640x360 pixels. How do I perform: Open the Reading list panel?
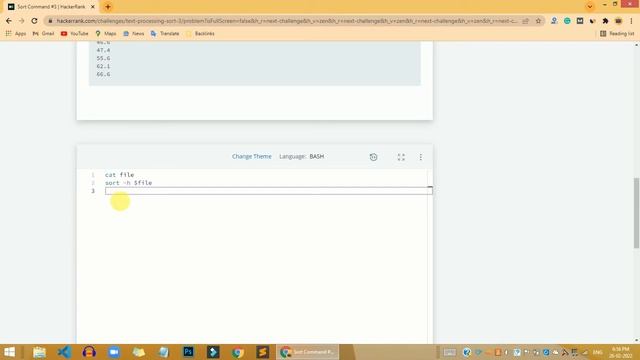tap(617, 33)
